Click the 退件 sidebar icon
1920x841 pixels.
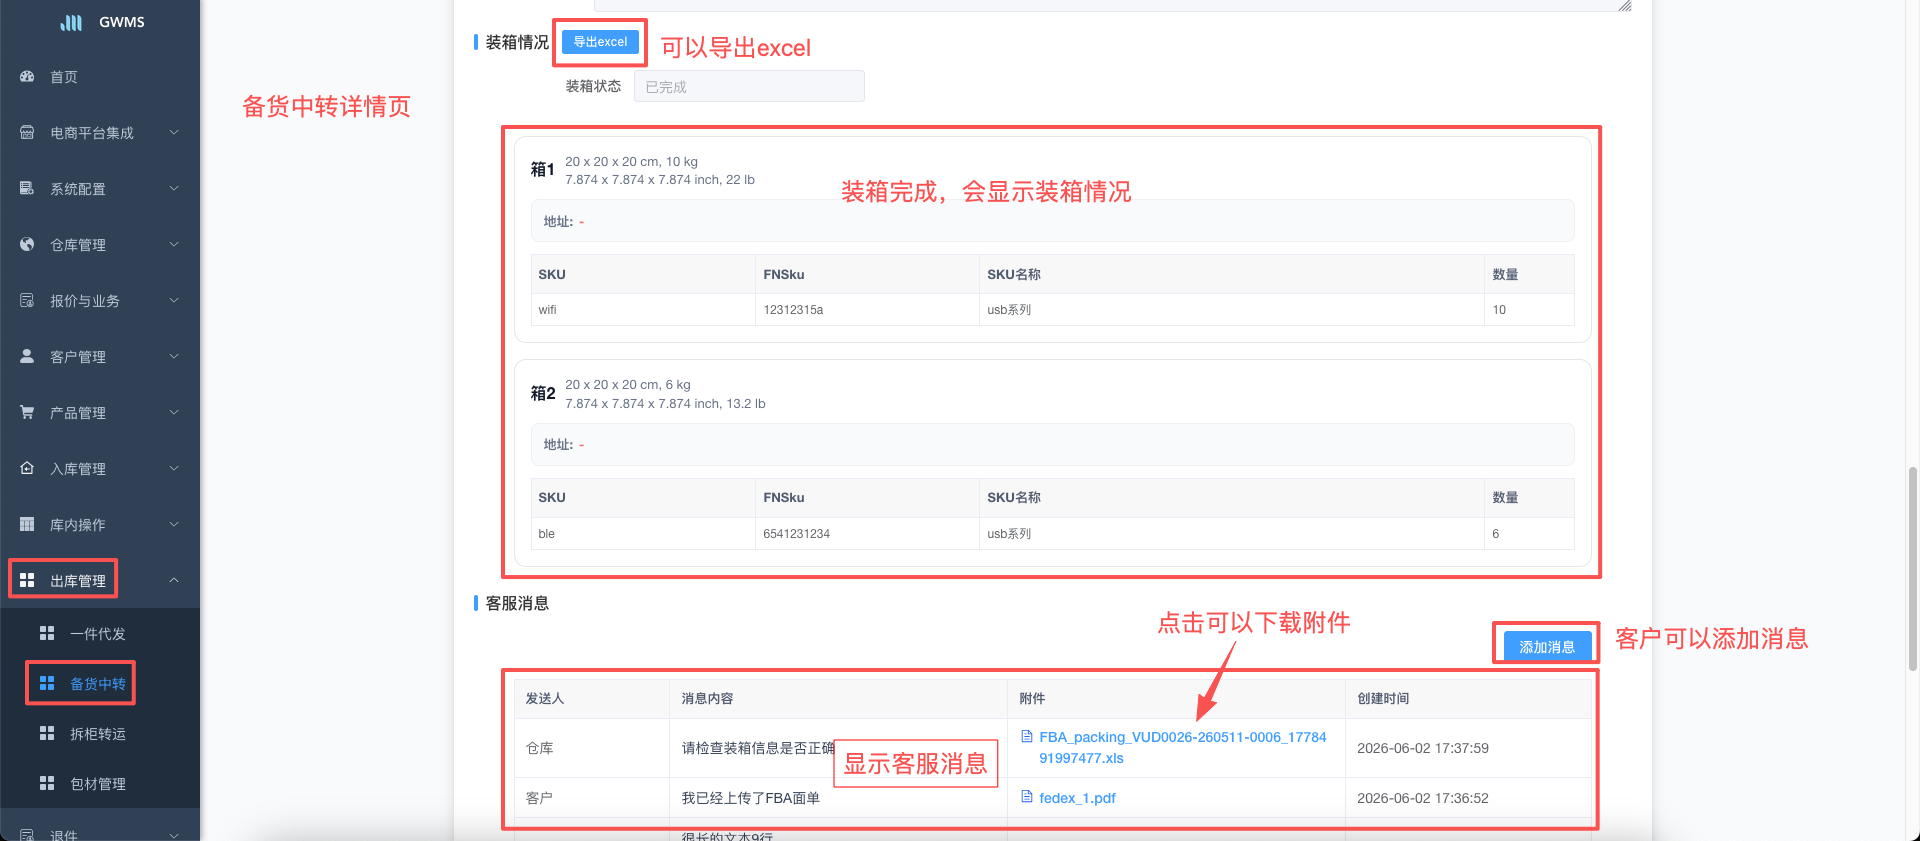[x=27, y=835]
